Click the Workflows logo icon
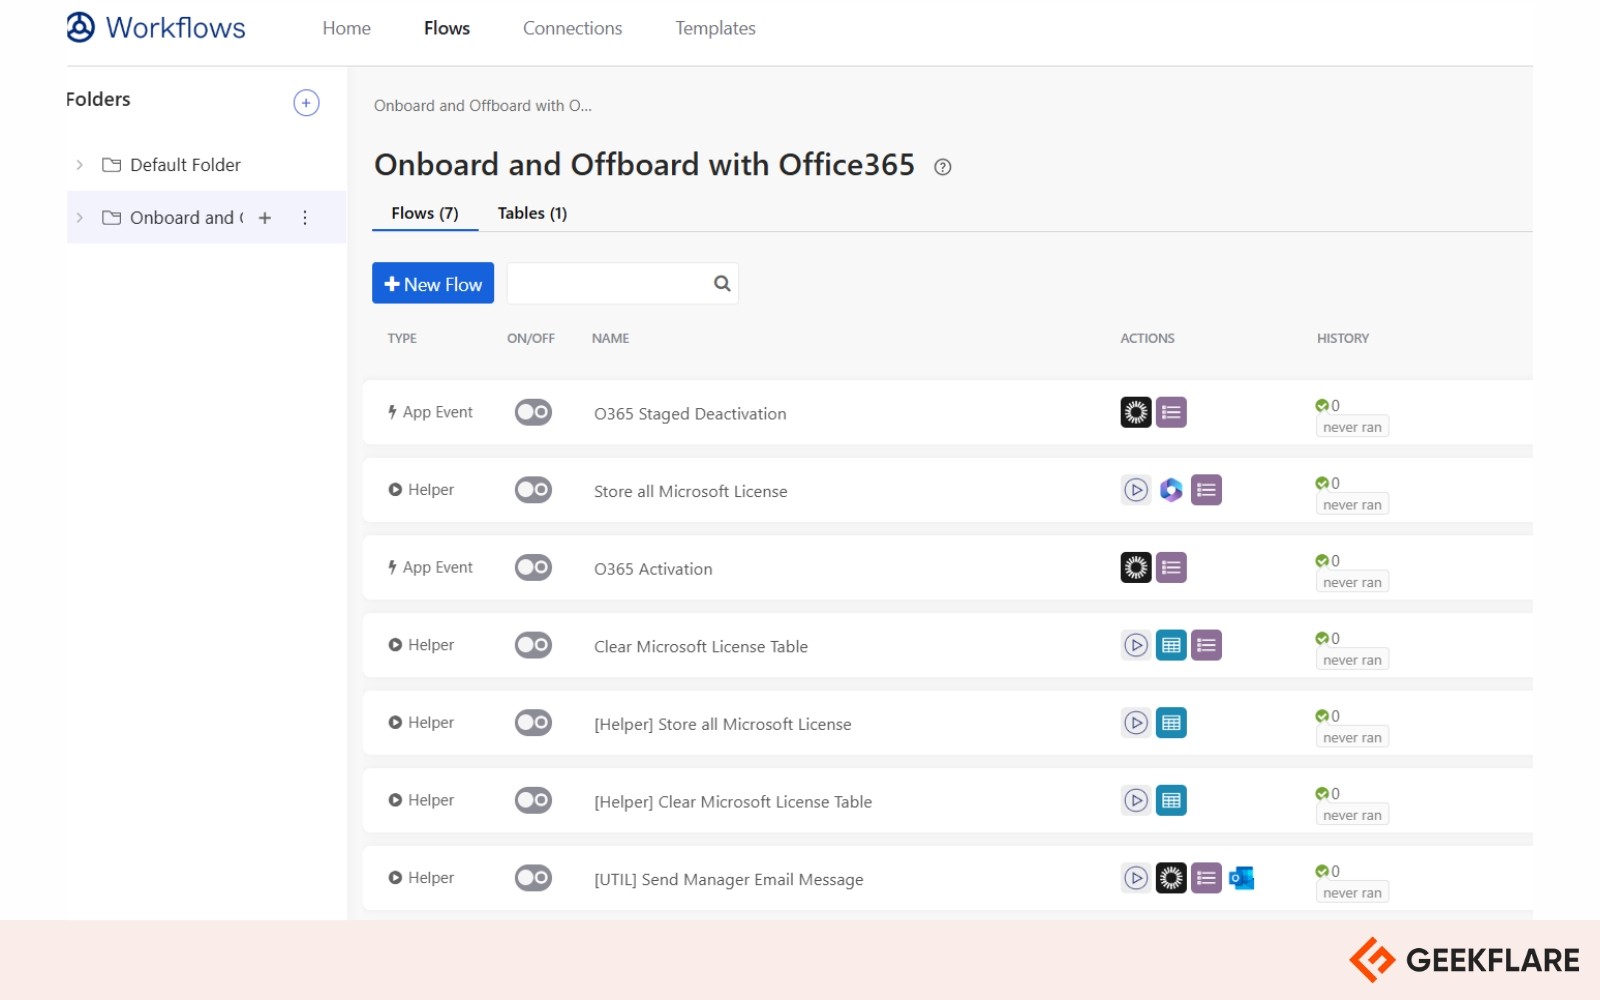Viewport: 1600px width, 1000px height. pyautogui.click(x=81, y=27)
